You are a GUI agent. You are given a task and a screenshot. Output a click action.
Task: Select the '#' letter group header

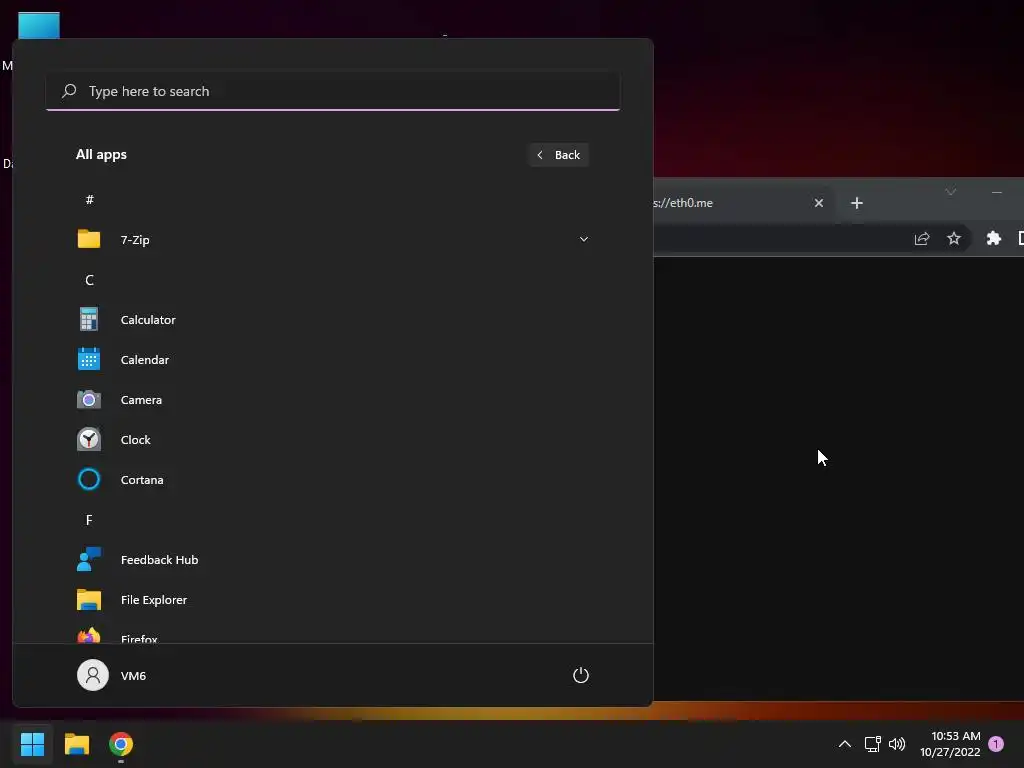pyautogui.click(x=89, y=199)
